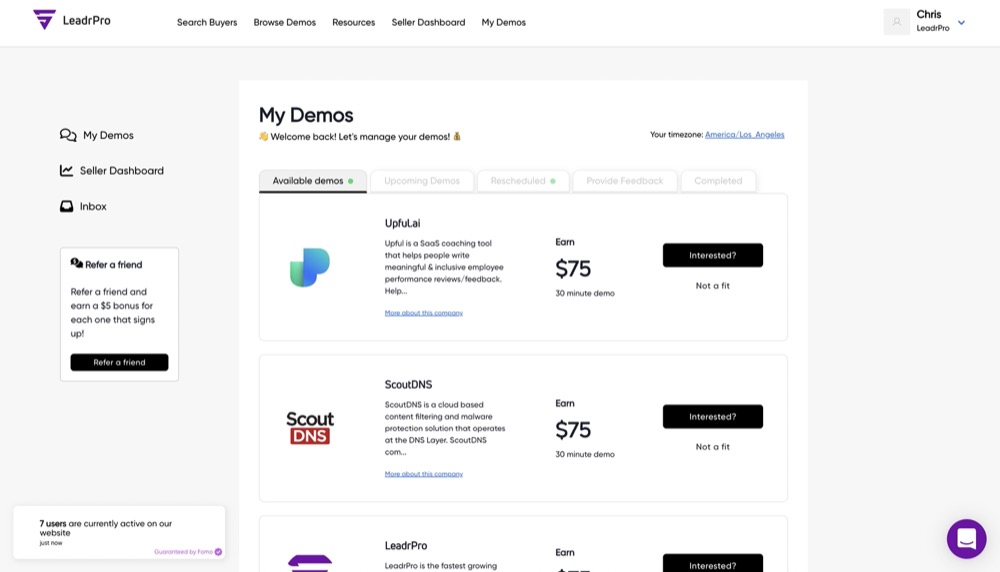This screenshot has width=1000, height=572.
Task: Click the user avatar placeholder icon
Action: 896,22
